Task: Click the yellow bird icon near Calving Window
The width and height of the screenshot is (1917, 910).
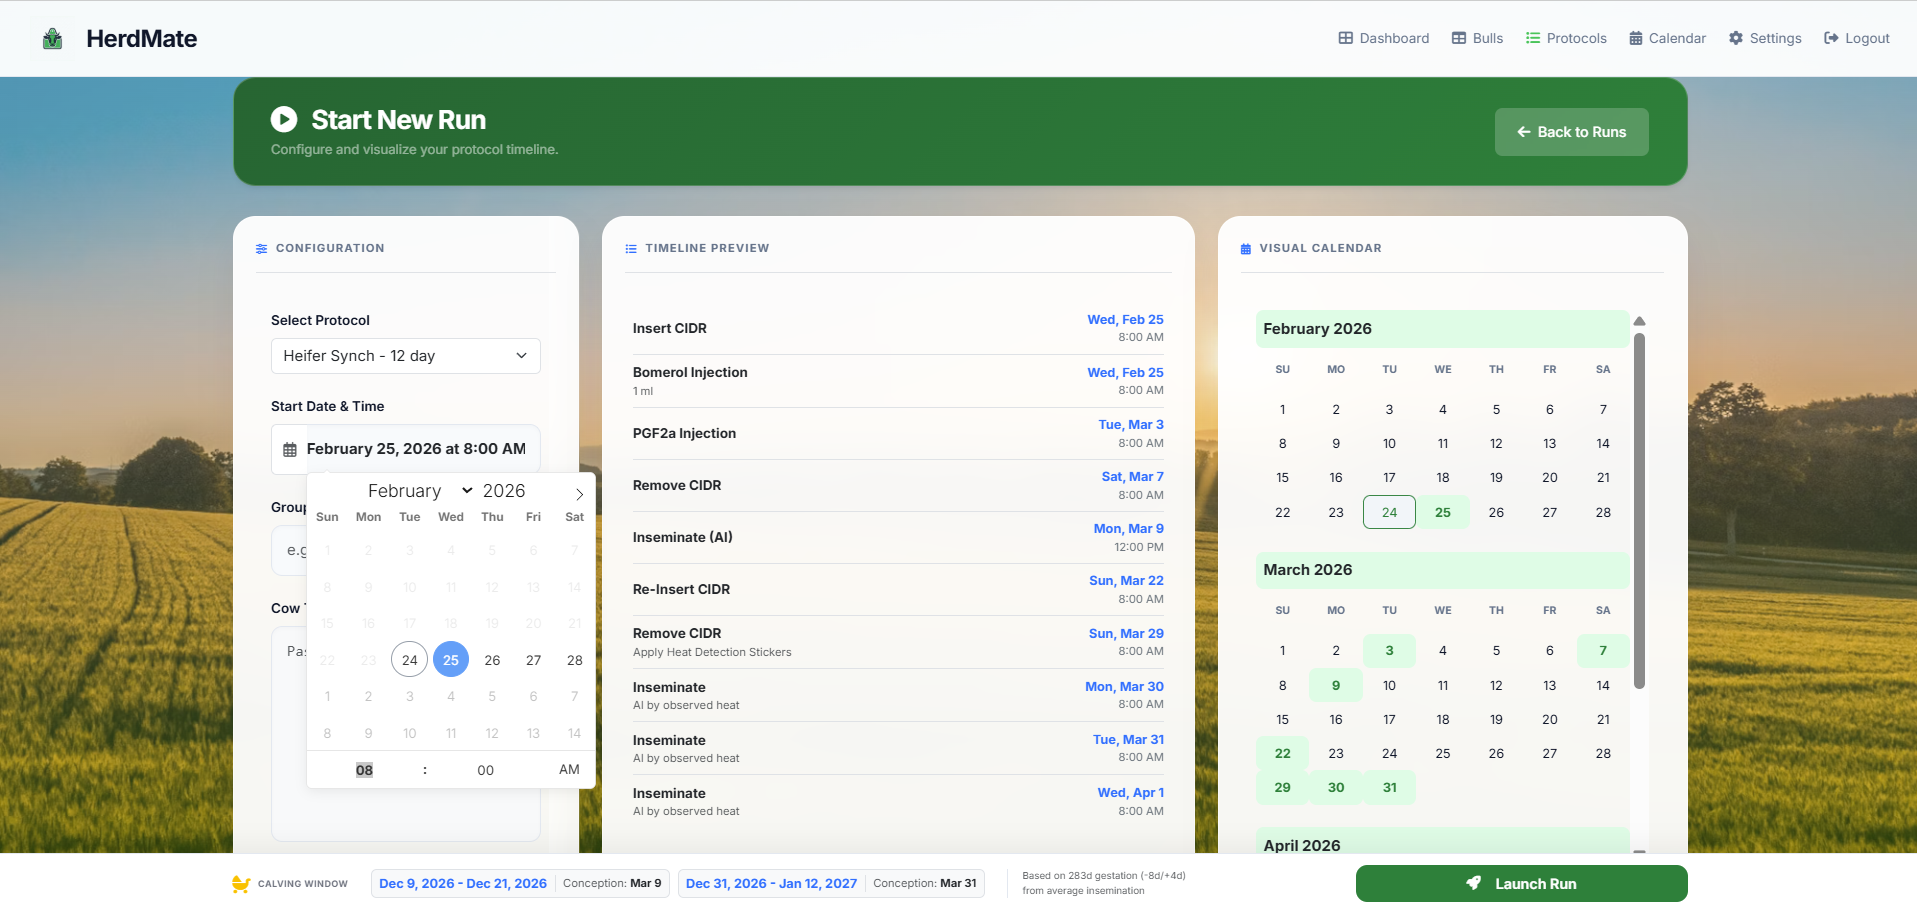Action: pyautogui.click(x=240, y=883)
